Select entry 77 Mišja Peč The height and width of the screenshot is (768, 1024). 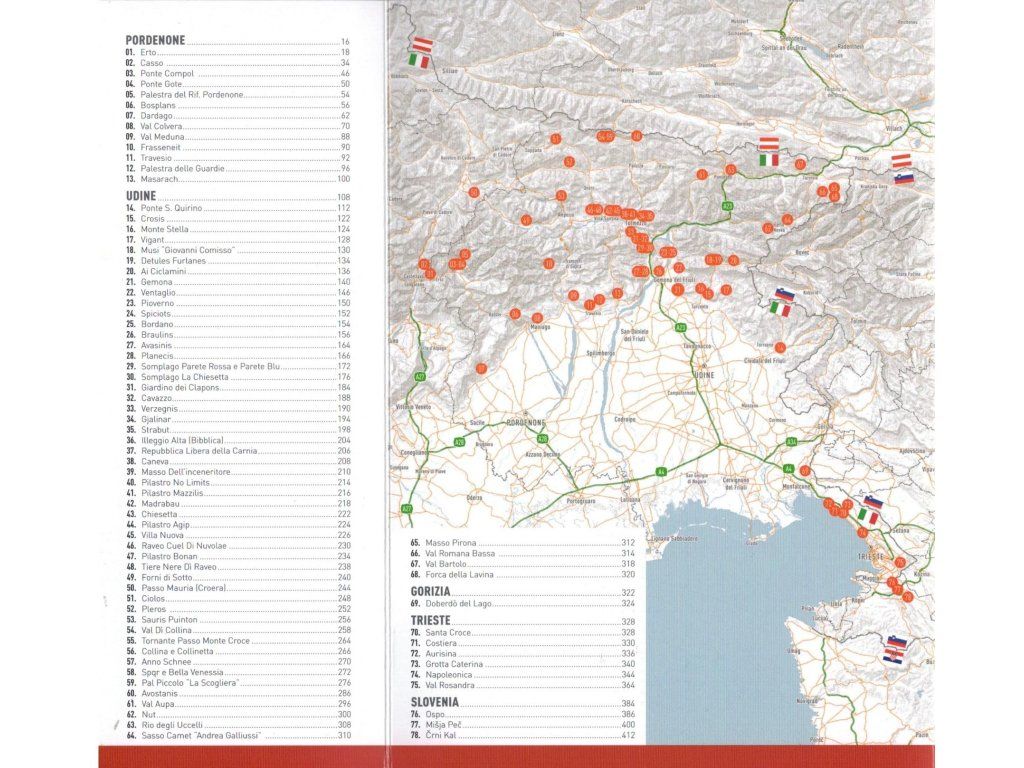point(446,725)
